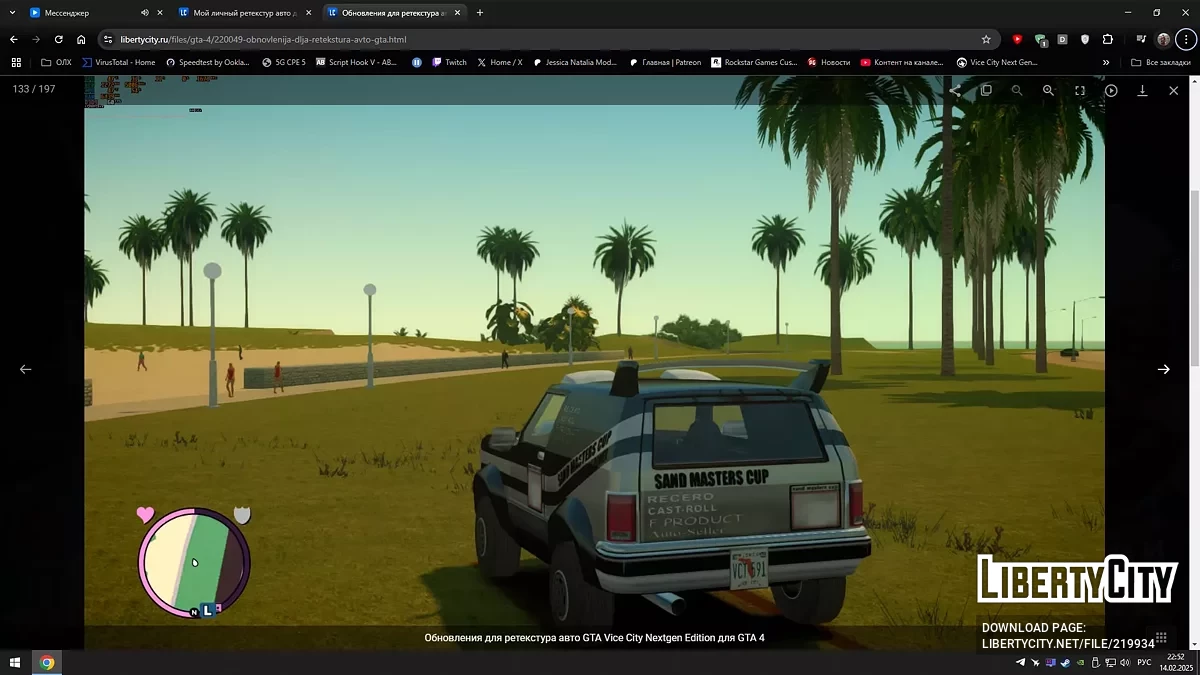The image size is (1200, 675).
Task: Open the thumbnails grid icon
Action: 1161,637
